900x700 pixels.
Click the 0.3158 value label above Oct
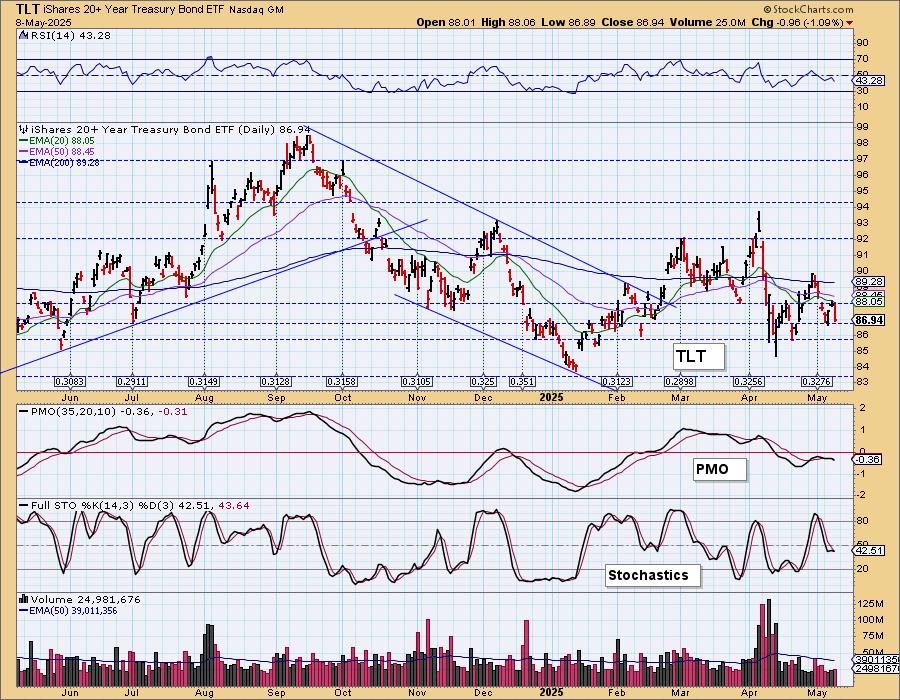coord(342,382)
